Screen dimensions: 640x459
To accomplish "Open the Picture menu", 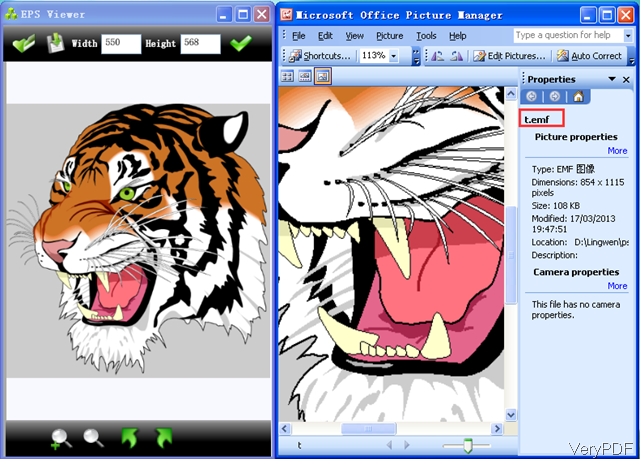I will (390, 35).
